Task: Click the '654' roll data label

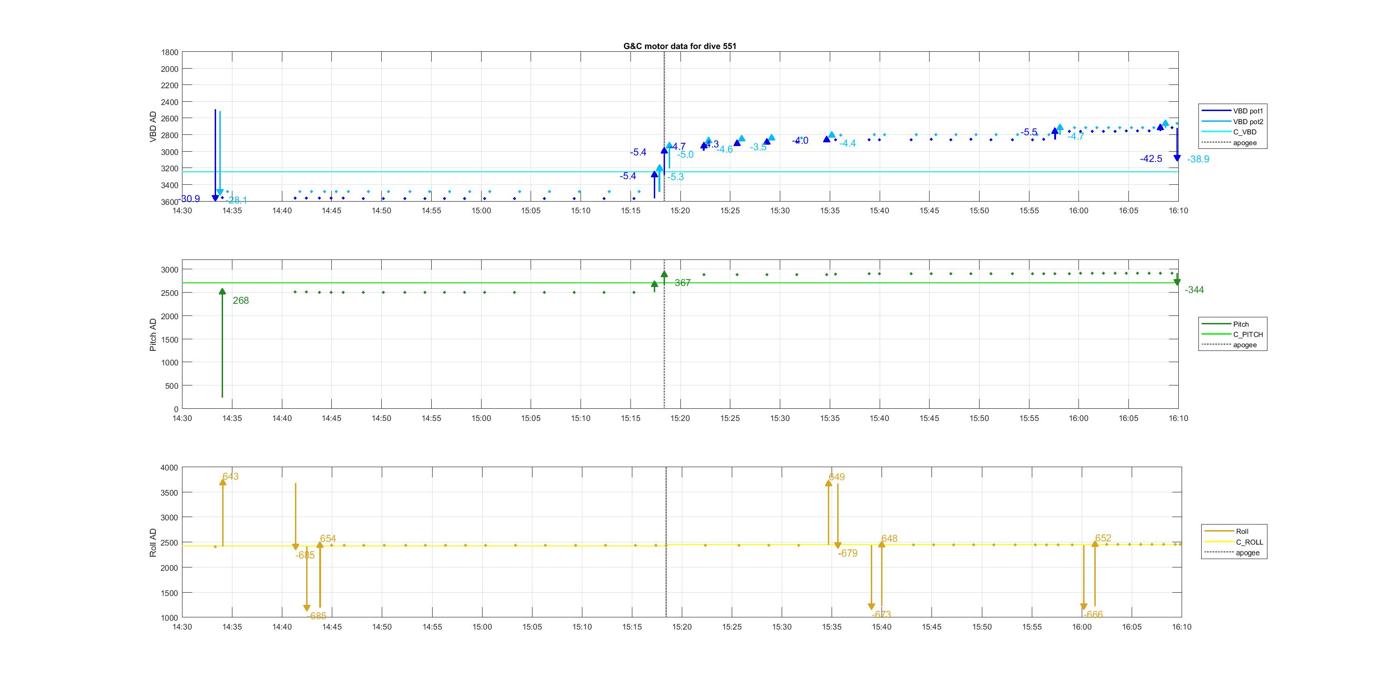Action: (x=328, y=539)
